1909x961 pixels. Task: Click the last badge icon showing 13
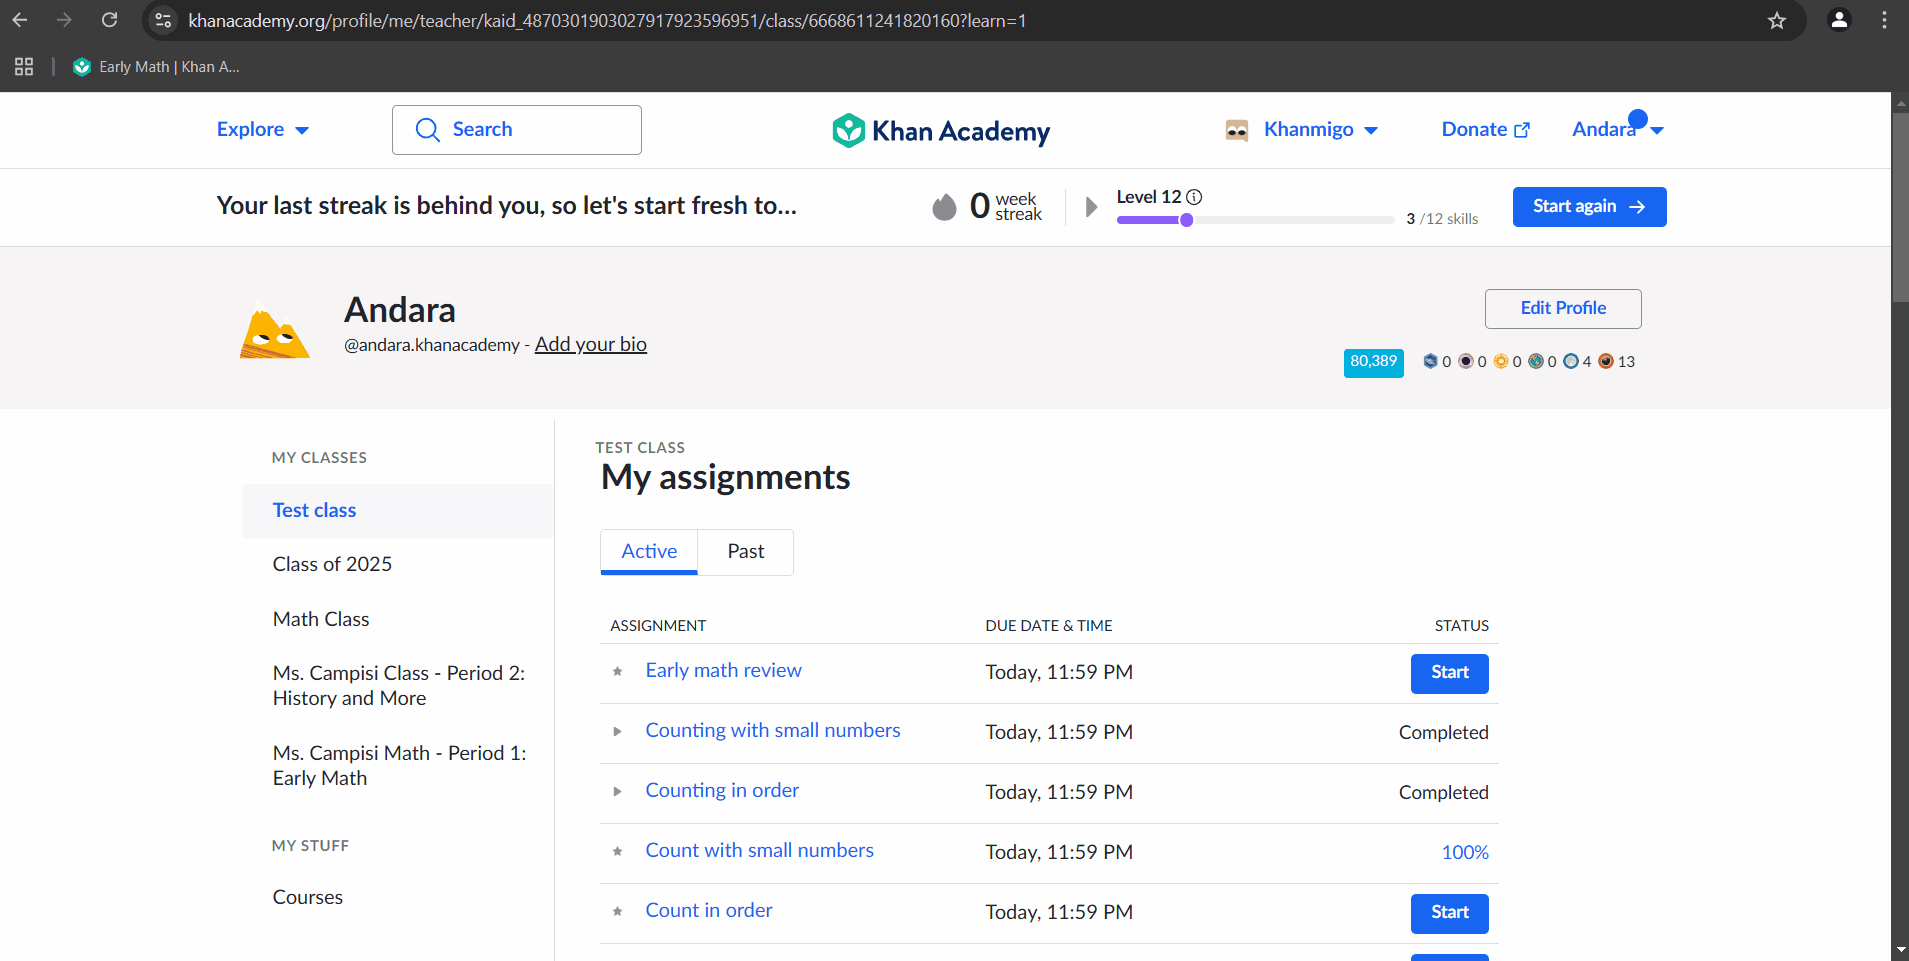1606,361
